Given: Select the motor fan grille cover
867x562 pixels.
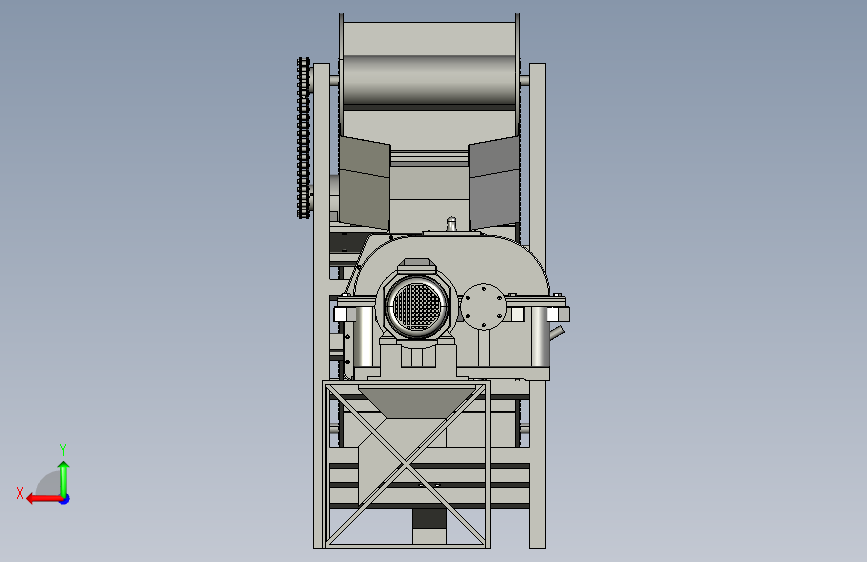Looking at the screenshot, I should click(416, 305).
